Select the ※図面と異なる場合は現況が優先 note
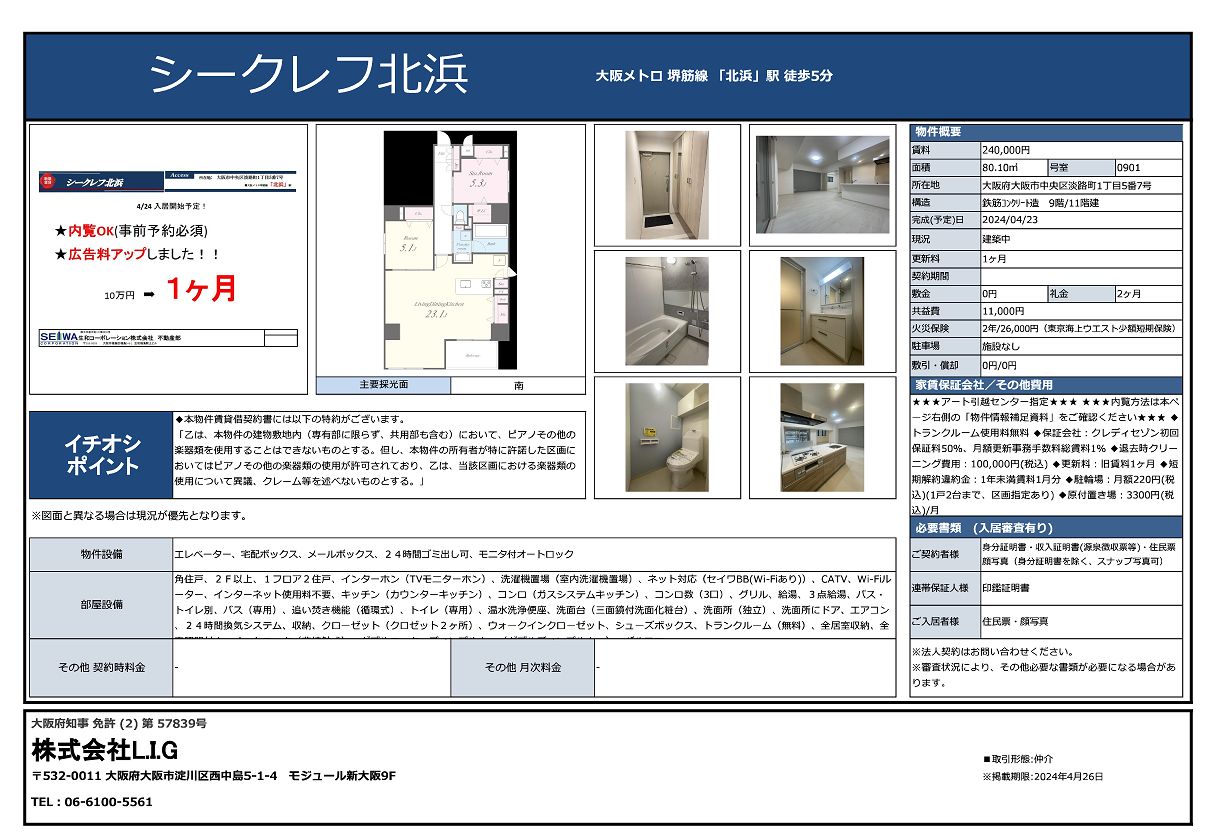Image resolution: width=1213 pixels, height=836 pixels. (x=139, y=516)
